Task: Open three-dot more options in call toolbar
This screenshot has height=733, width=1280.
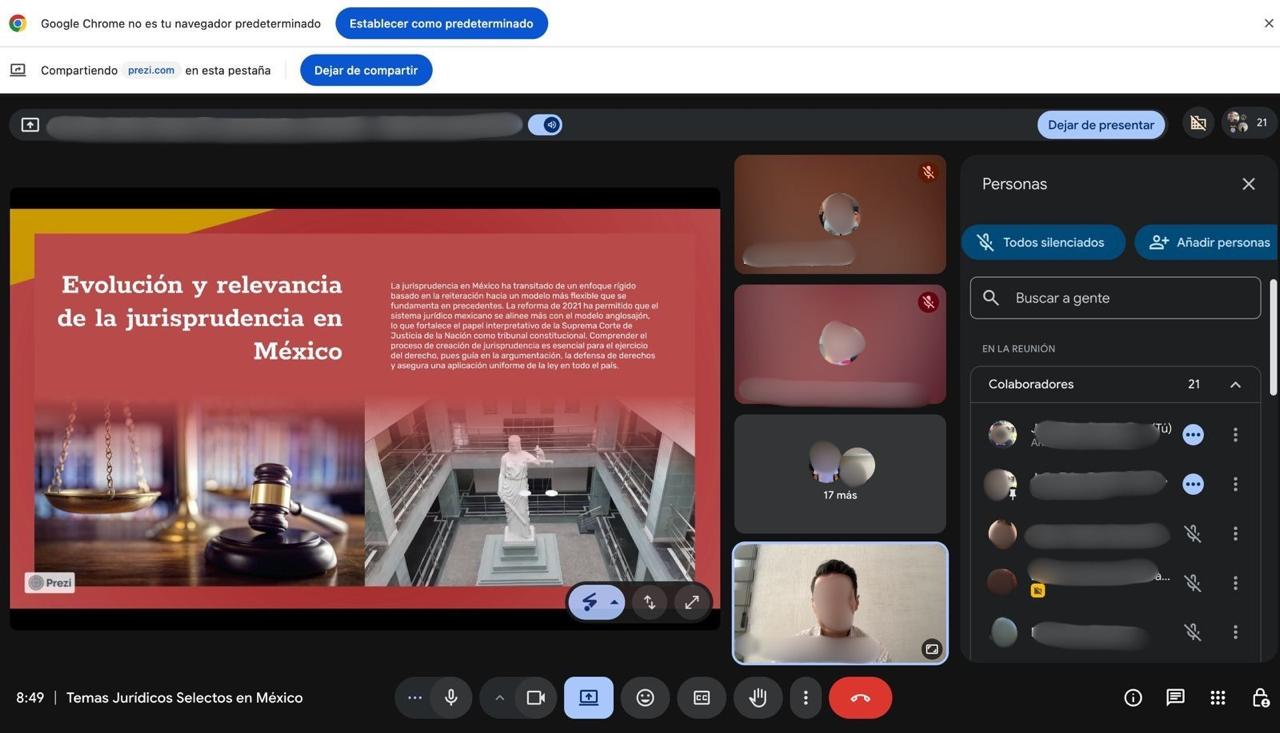Action: click(x=805, y=698)
